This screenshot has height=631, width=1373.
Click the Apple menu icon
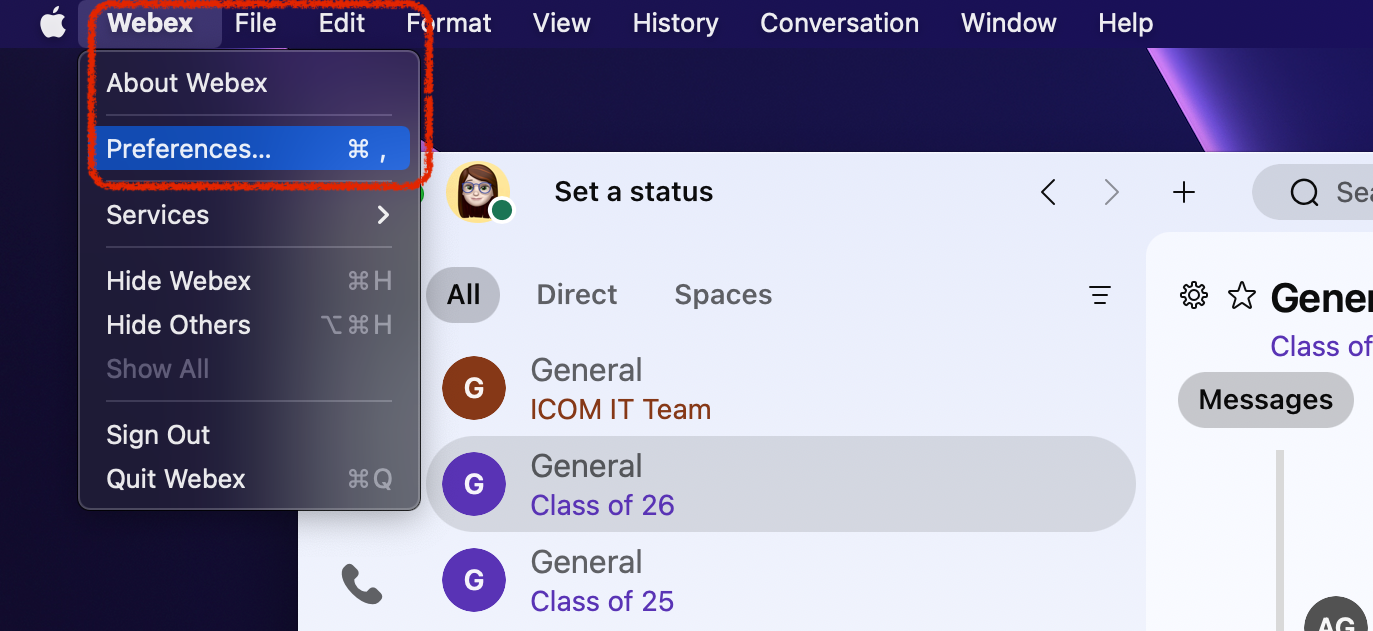52,22
